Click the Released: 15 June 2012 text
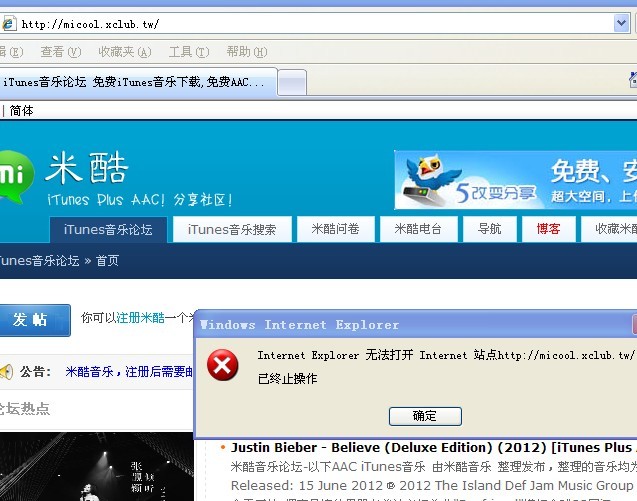The image size is (637, 501). click(x=307, y=486)
